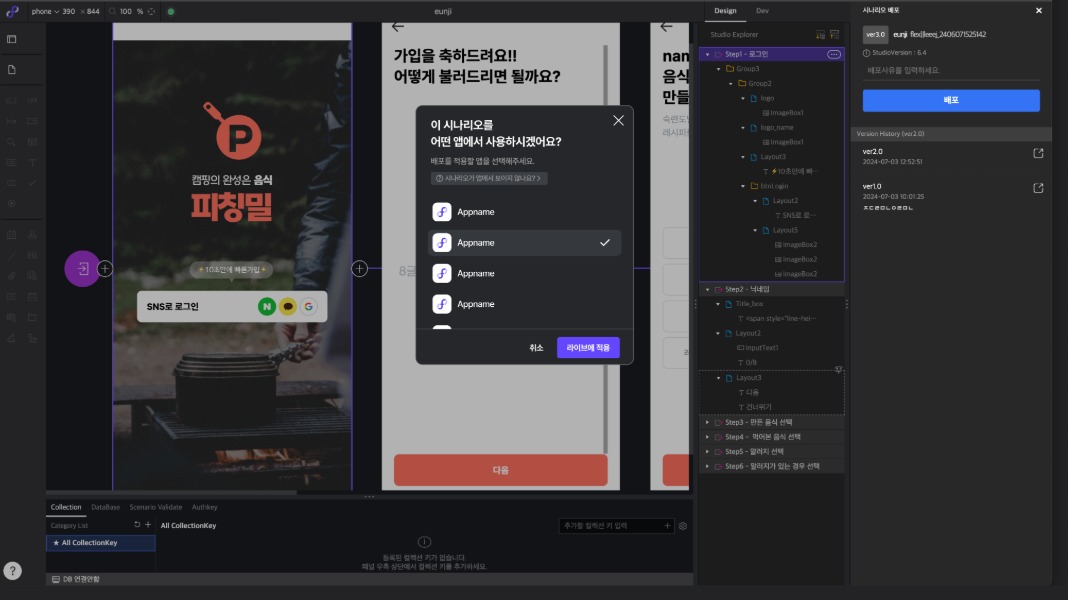
Task: Collapse the Step1 - 로그인 tree node
Action: [x=707, y=54]
